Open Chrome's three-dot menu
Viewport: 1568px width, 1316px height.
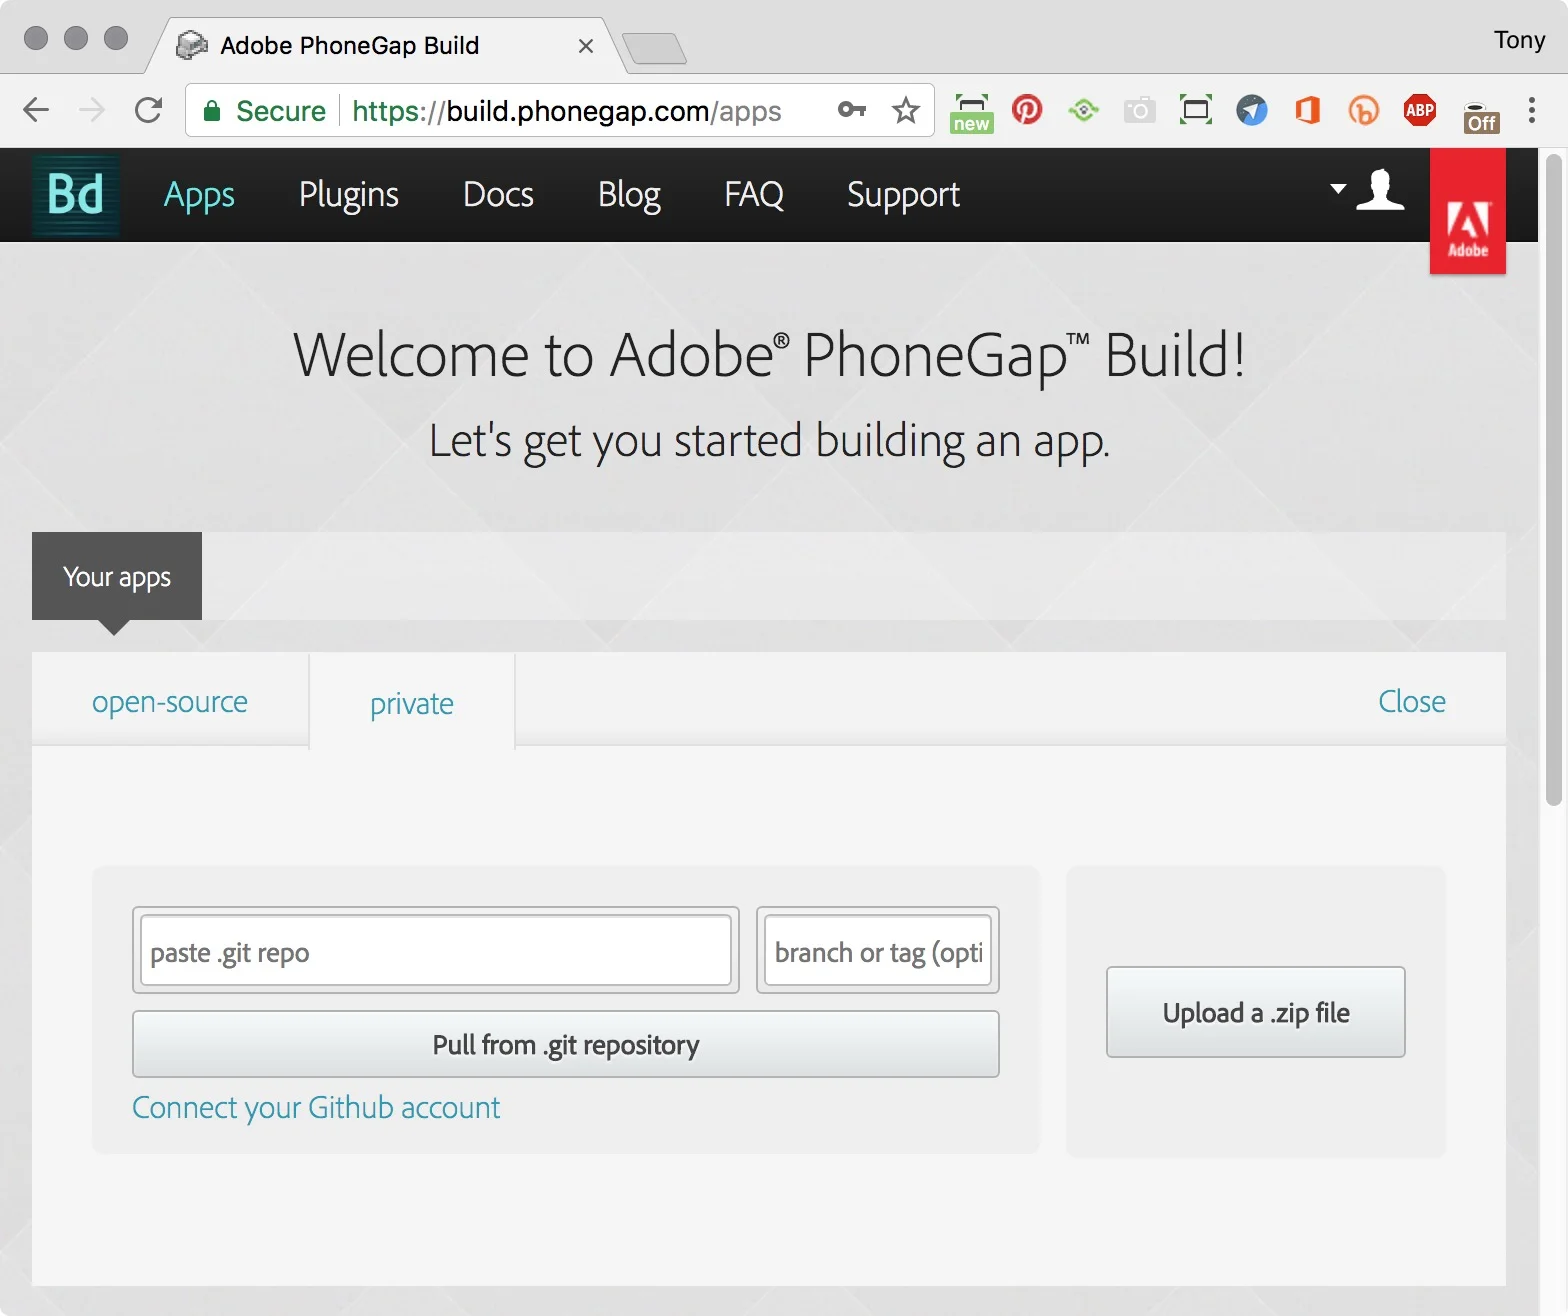[1531, 110]
